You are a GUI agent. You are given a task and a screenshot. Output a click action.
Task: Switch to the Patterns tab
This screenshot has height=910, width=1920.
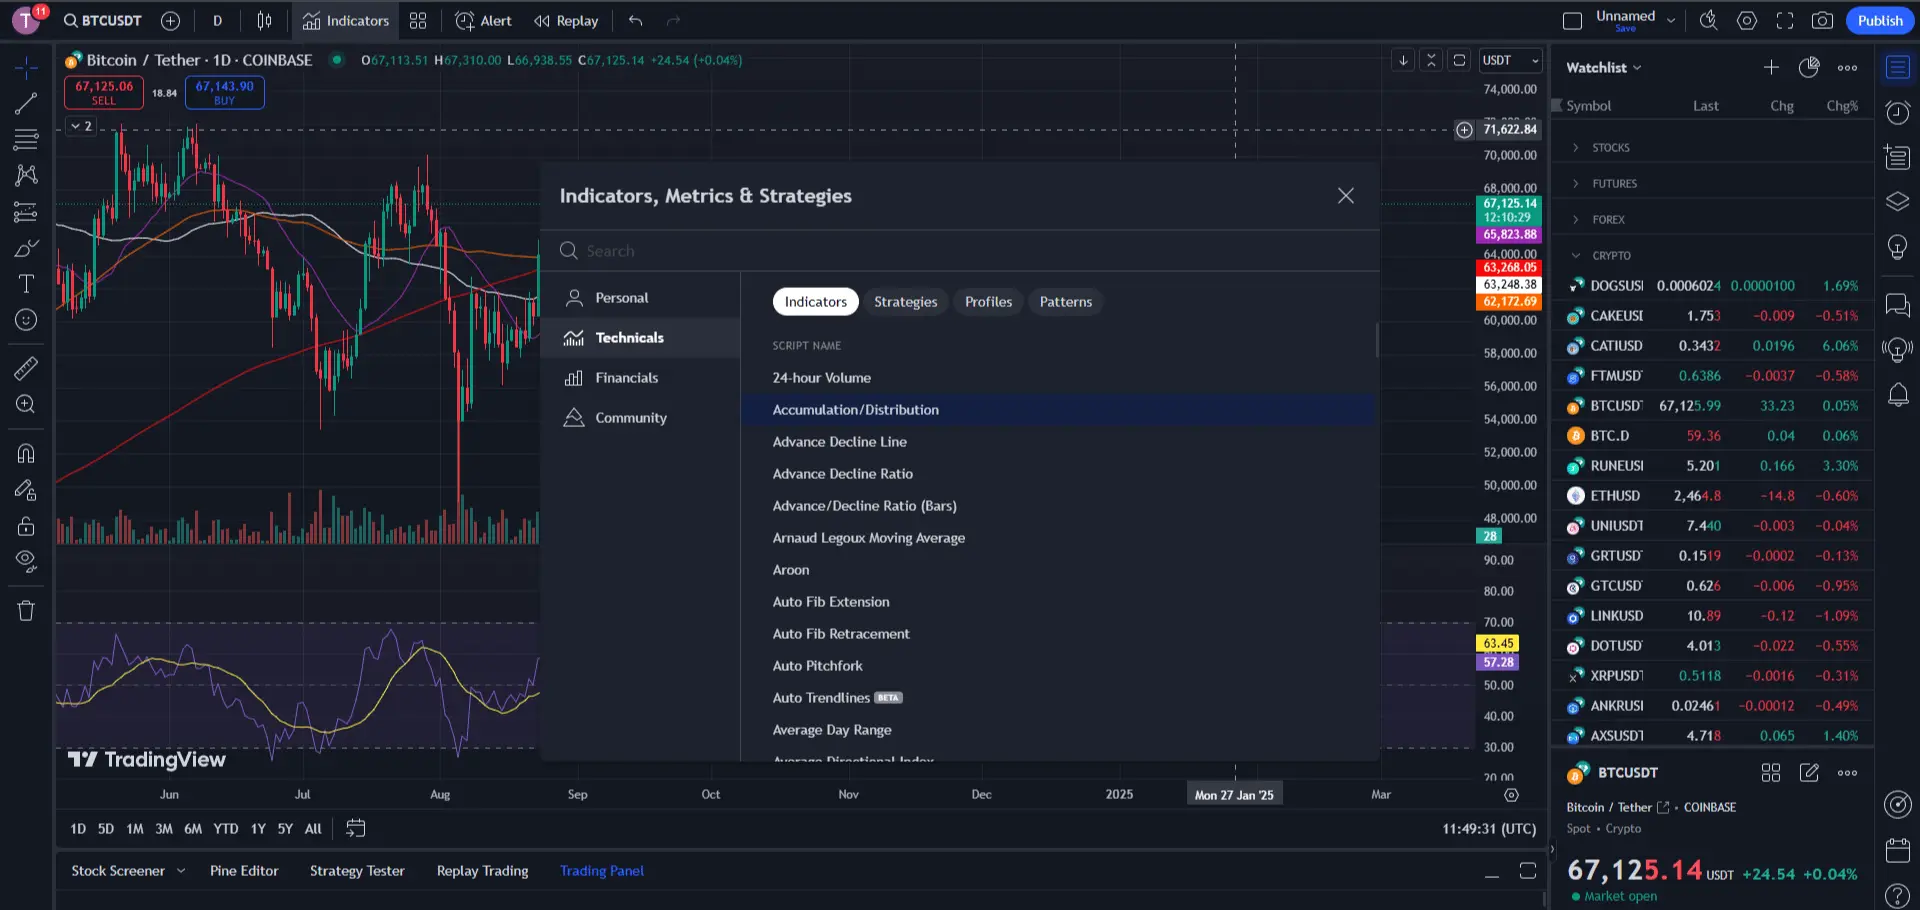click(1066, 302)
